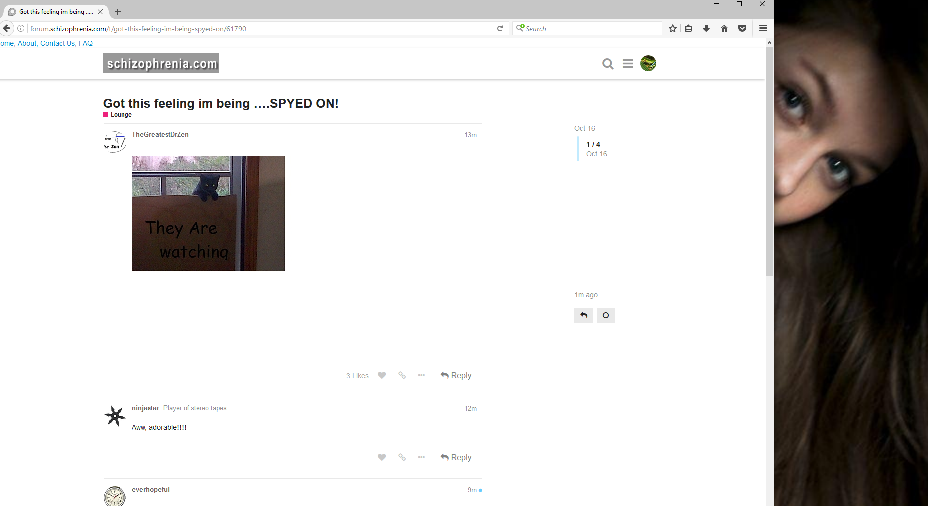The height and width of the screenshot is (506, 928).
Task: Show more actions on ninjastar's post
Action: tap(421, 457)
